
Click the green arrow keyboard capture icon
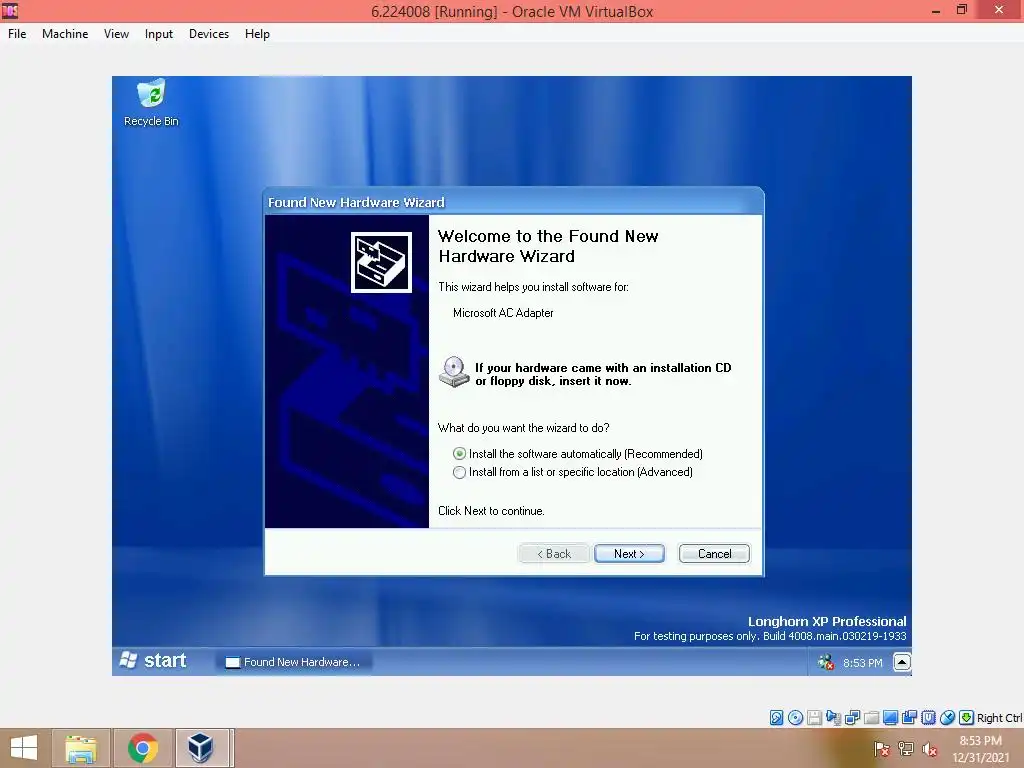tap(967, 718)
